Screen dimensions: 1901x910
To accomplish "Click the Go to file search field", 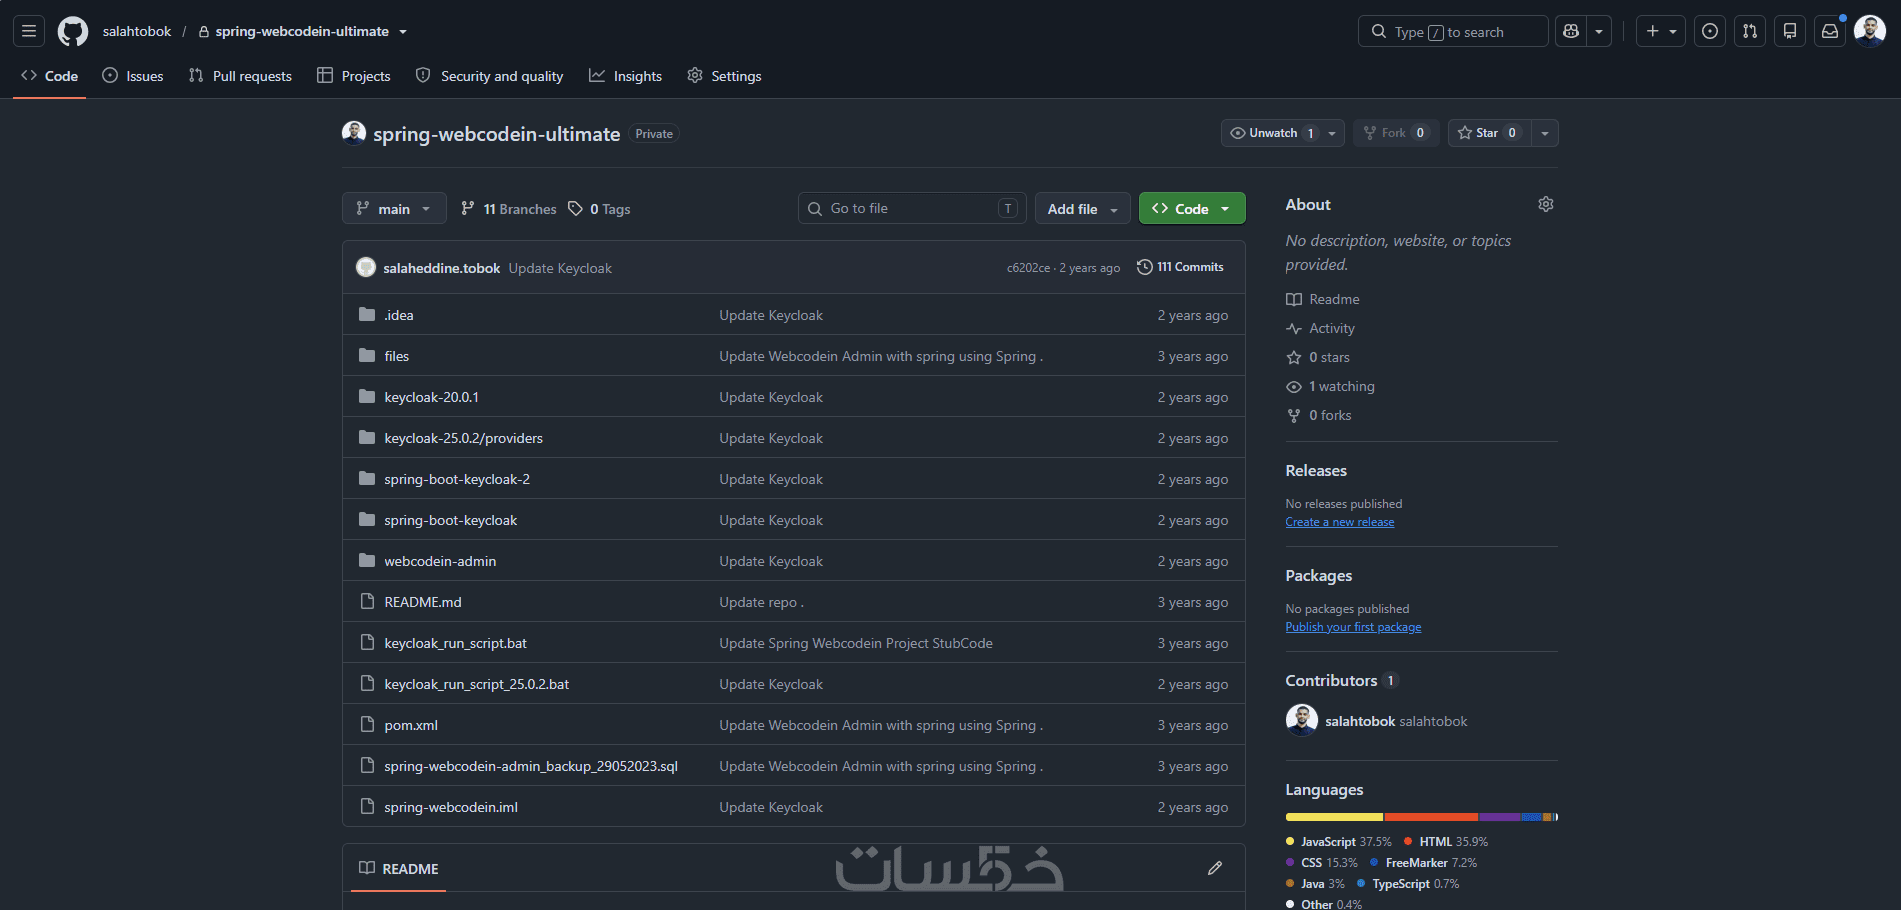I will pos(912,208).
